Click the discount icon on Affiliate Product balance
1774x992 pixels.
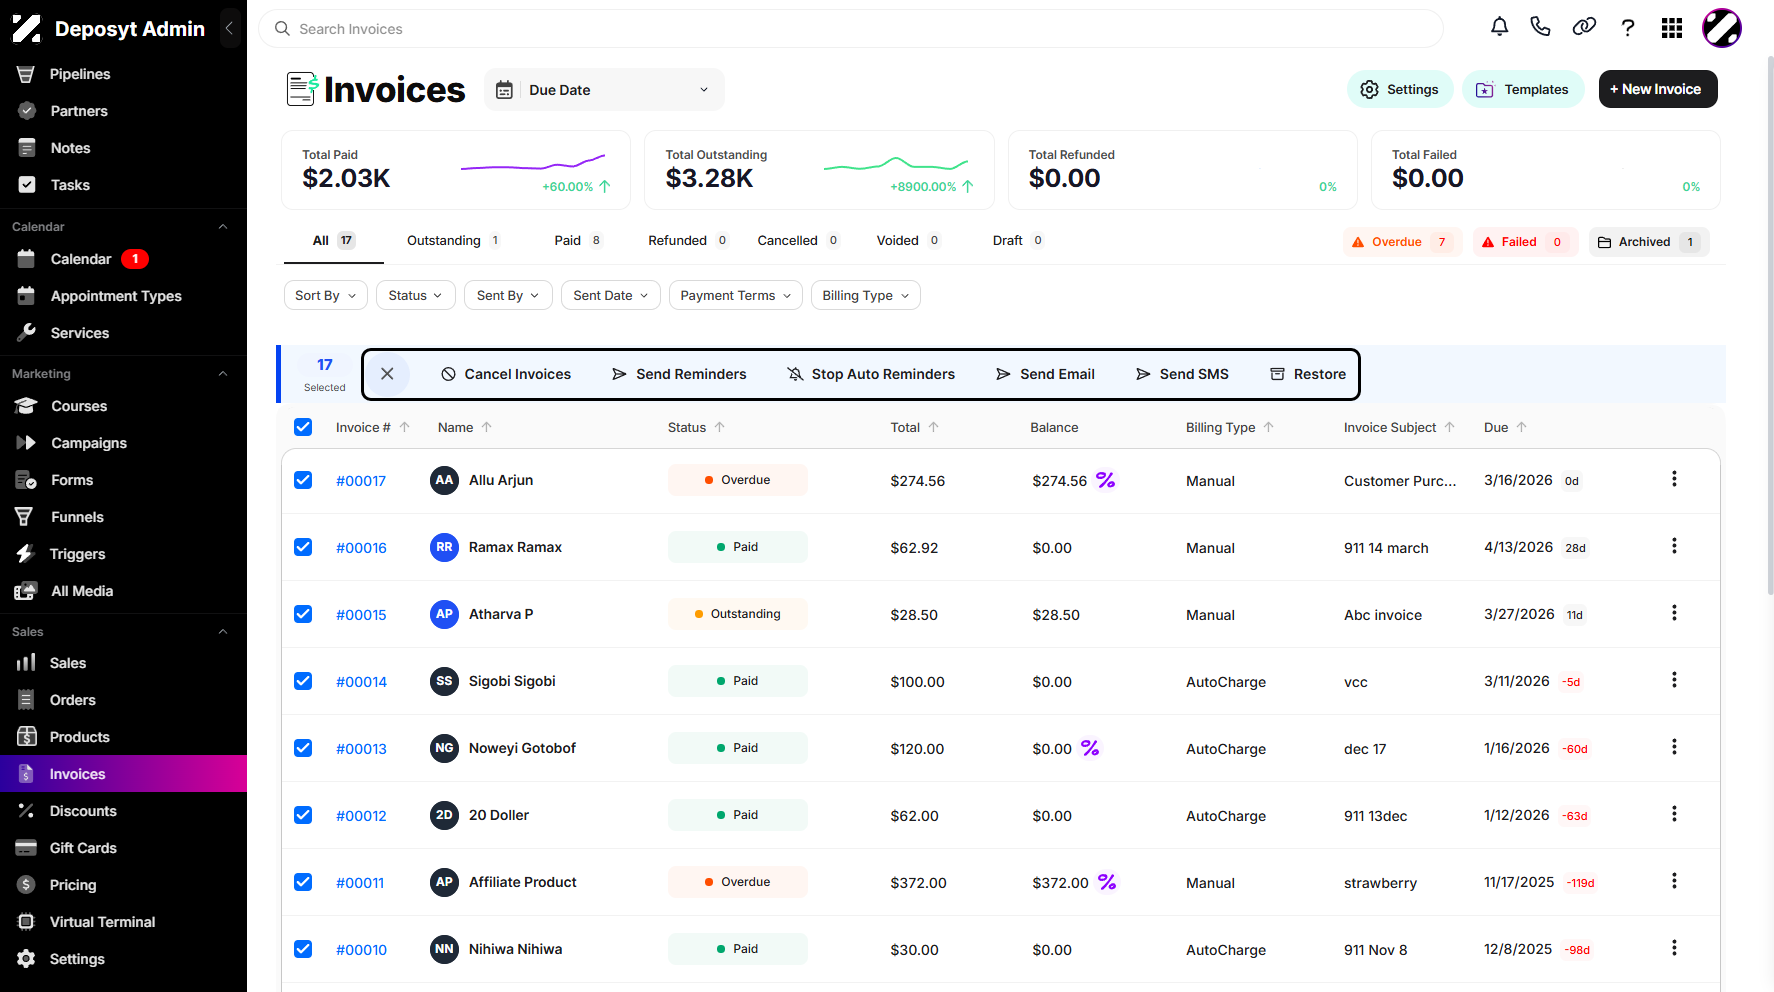[1107, 882]
